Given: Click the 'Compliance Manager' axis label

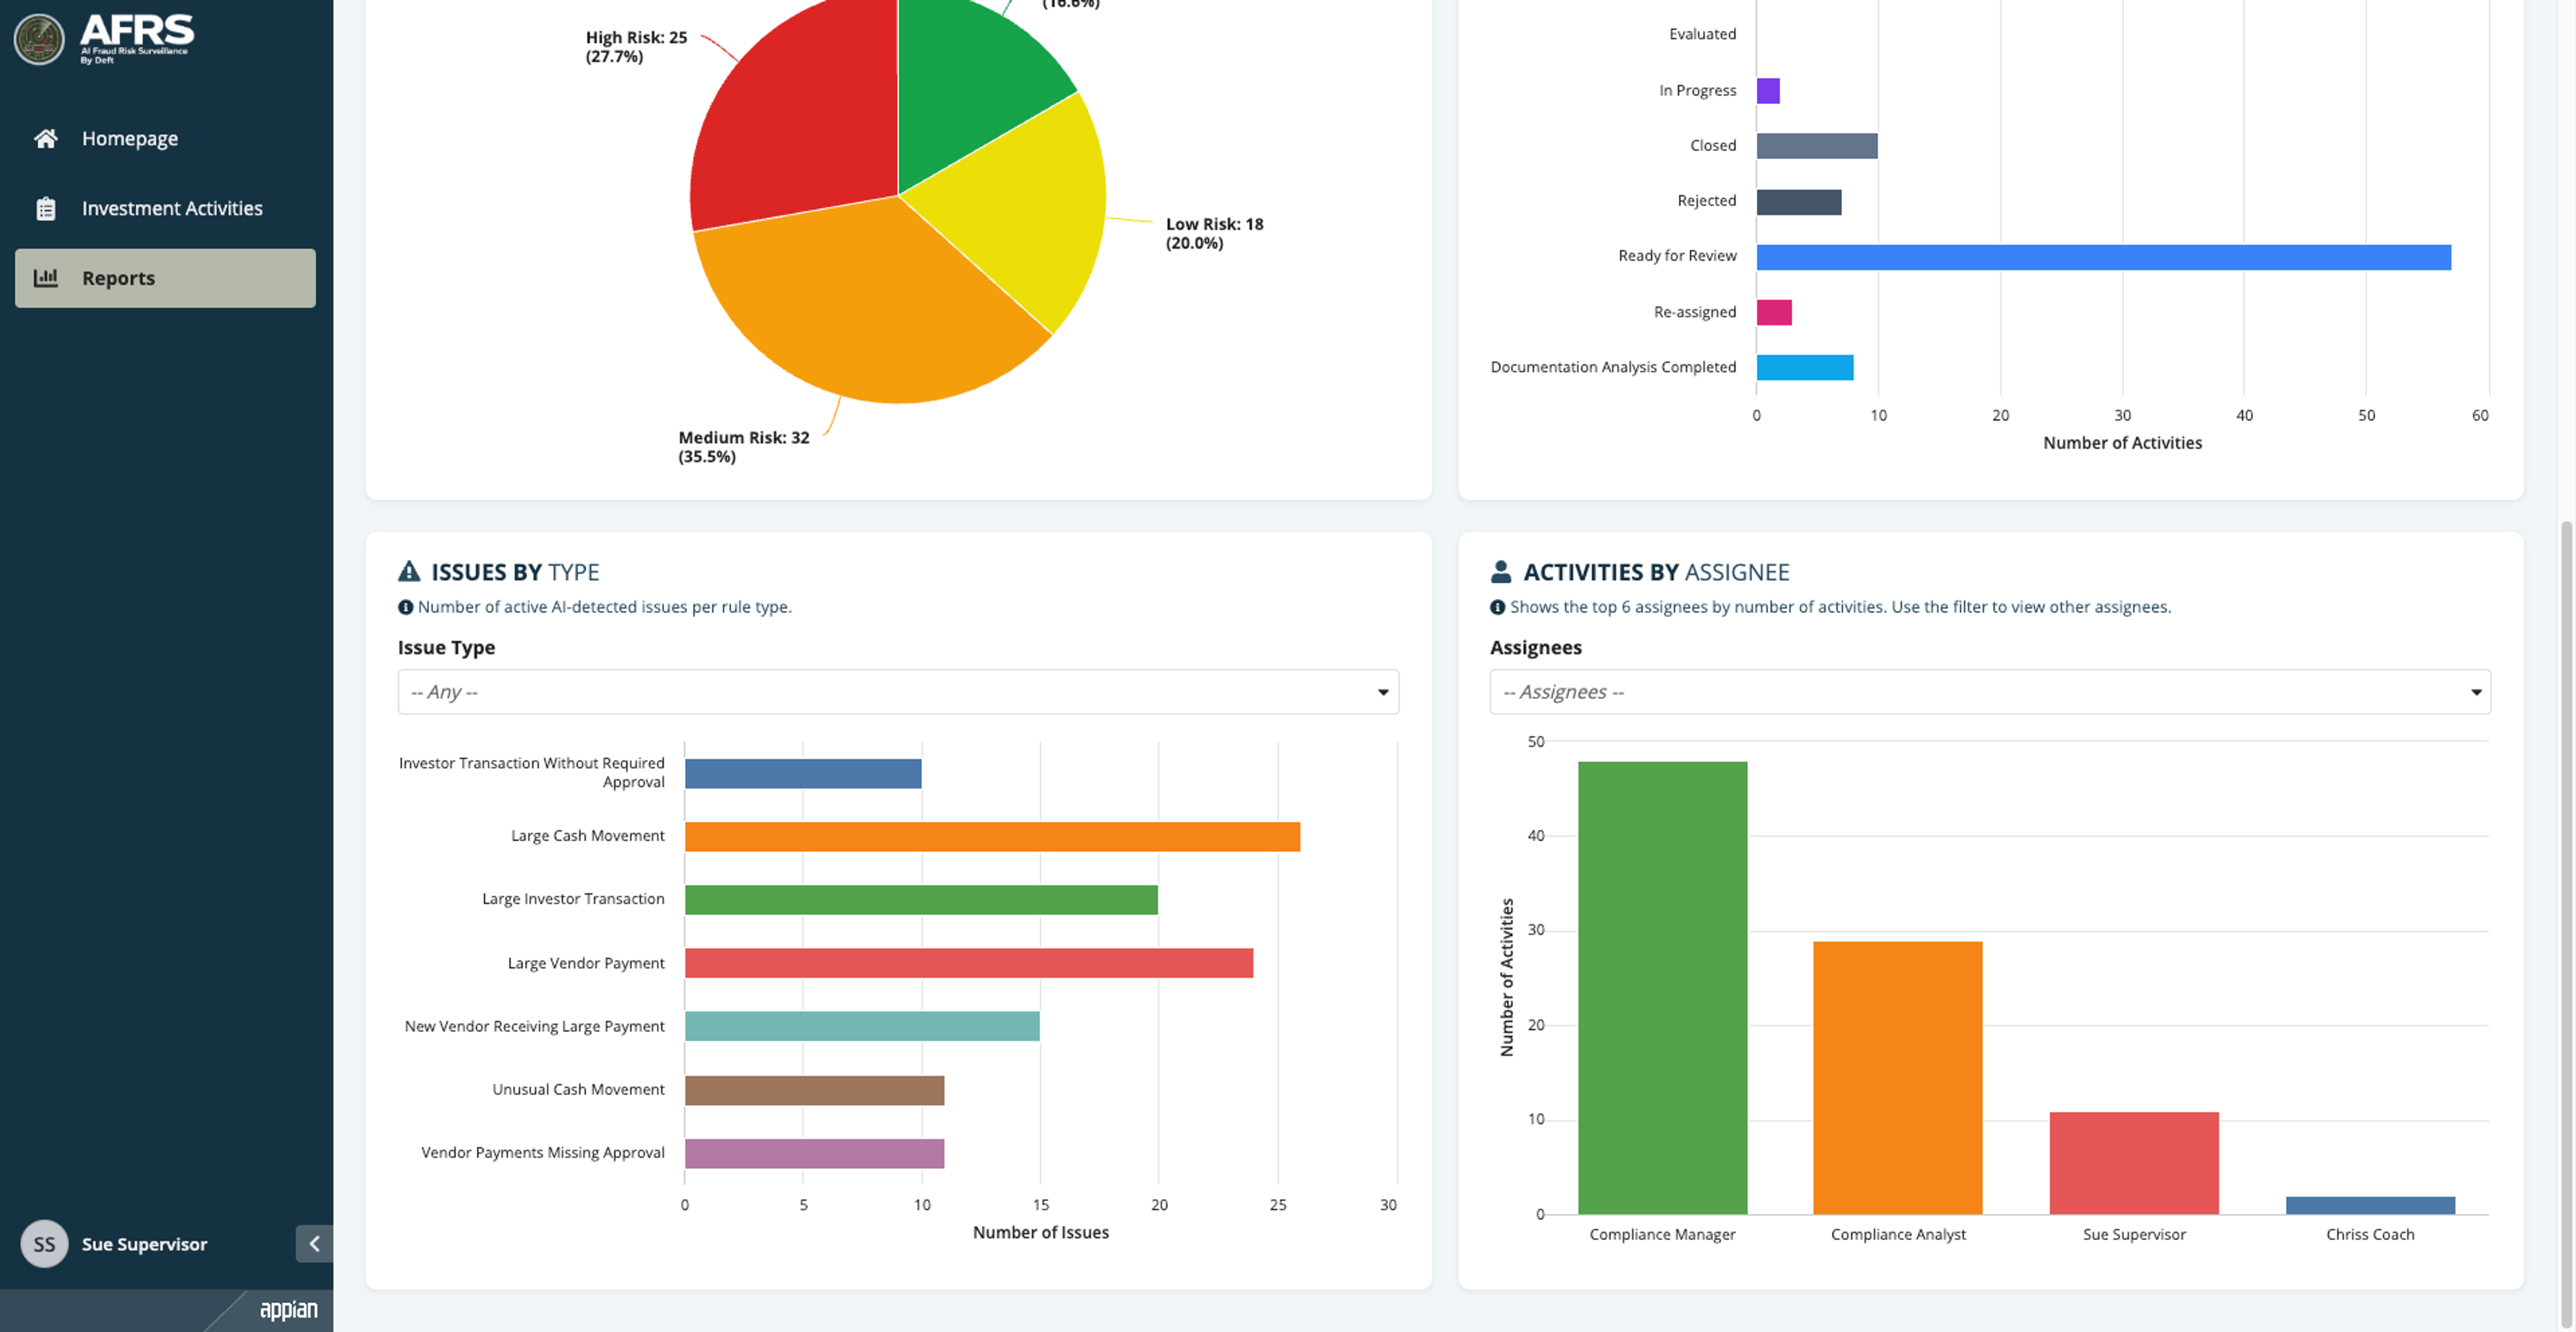Looking at the screenshot, I should click(1662, 1234).
